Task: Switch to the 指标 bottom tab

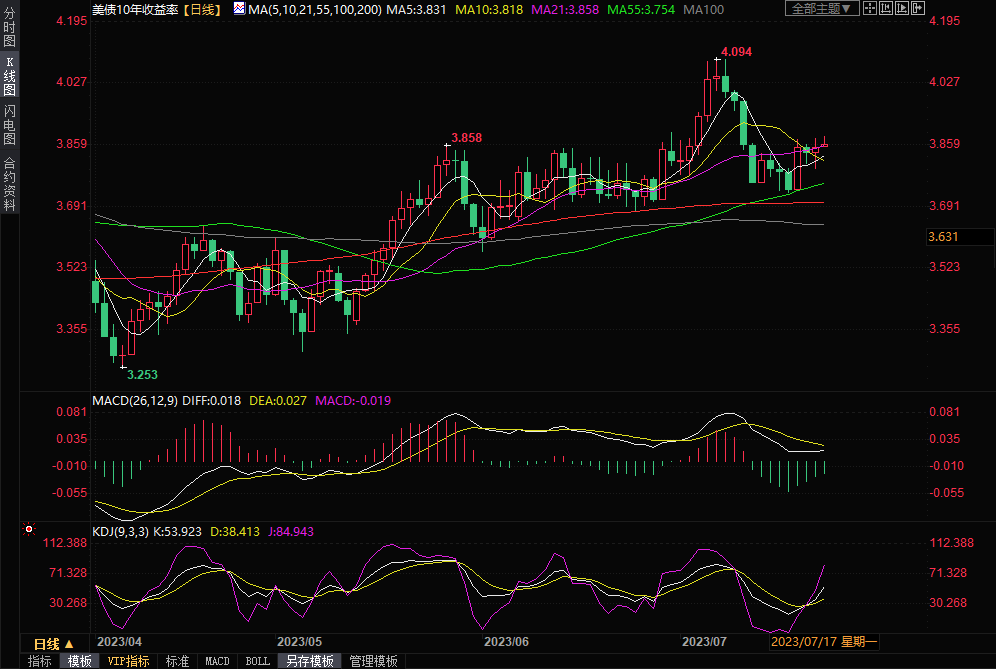Action: pyautogui.click(x=40, y=661)
